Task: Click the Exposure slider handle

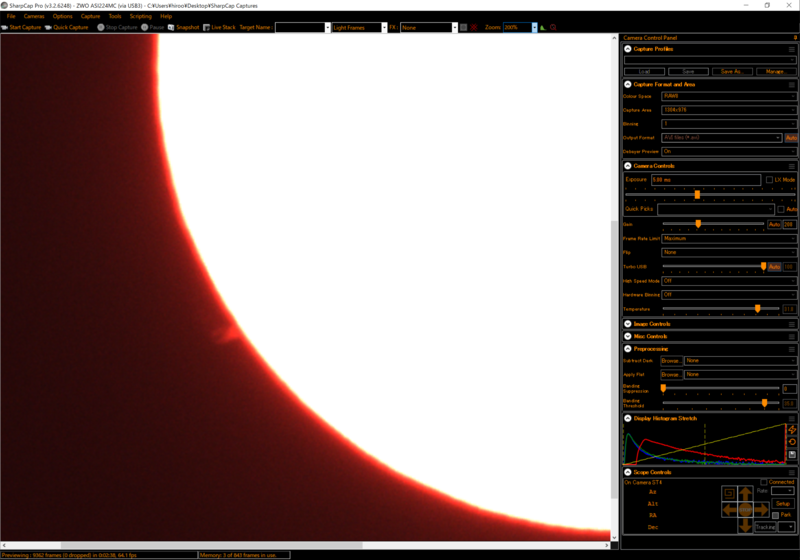Action: tap(697, 195)
